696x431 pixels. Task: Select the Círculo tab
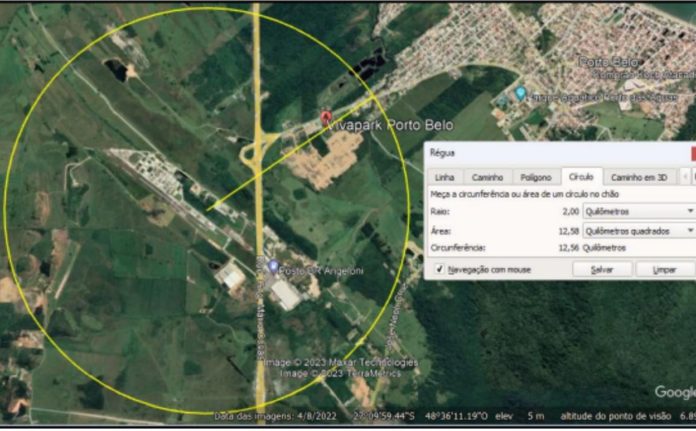tap(581, 177)
